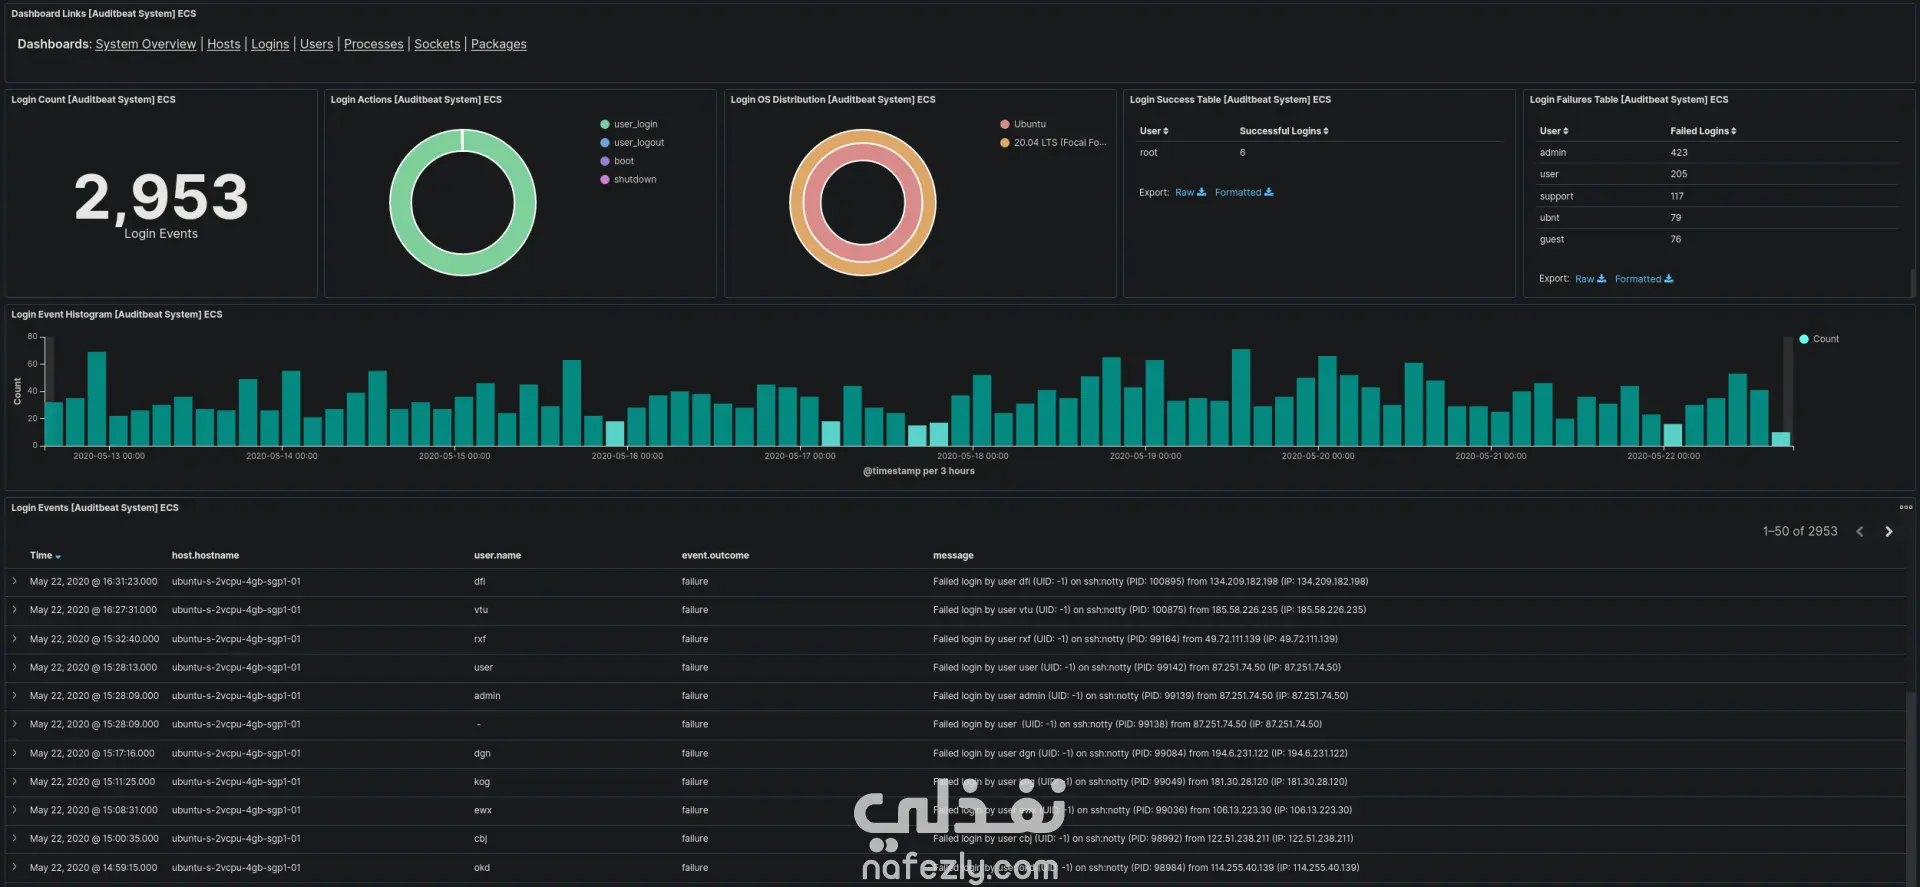
Task: Click the 1–50 of 2953 pagination text
Action: 1800,532
